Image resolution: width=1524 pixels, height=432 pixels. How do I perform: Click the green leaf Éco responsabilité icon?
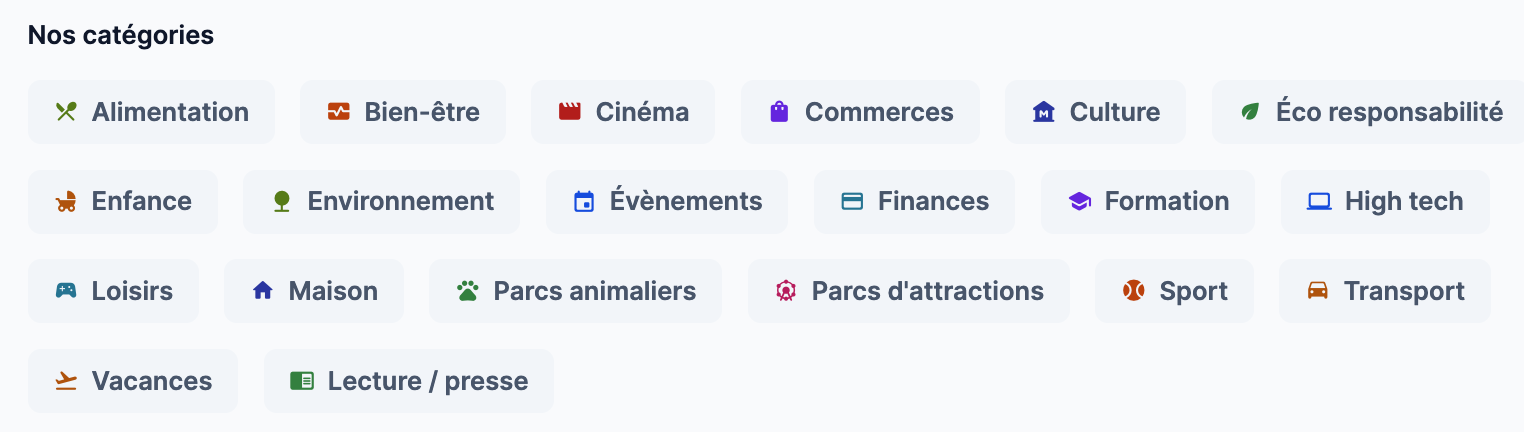click(1250, 112)
